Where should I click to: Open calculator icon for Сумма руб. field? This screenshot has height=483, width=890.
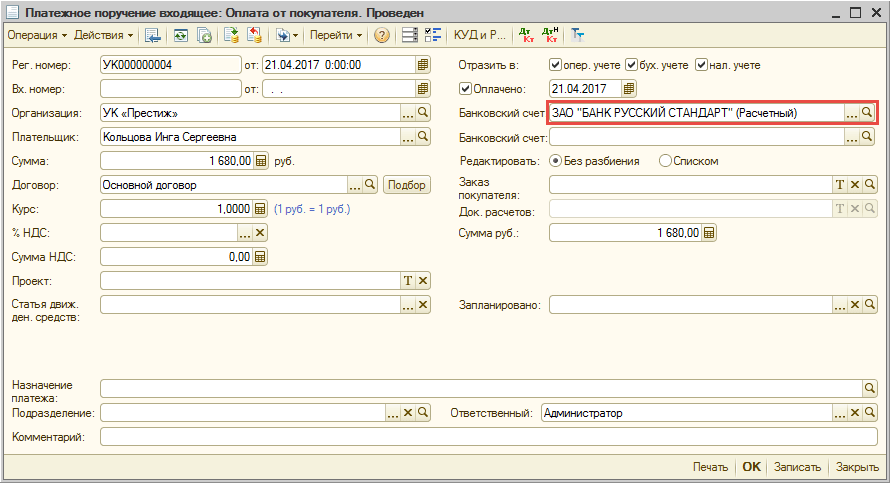709,233
